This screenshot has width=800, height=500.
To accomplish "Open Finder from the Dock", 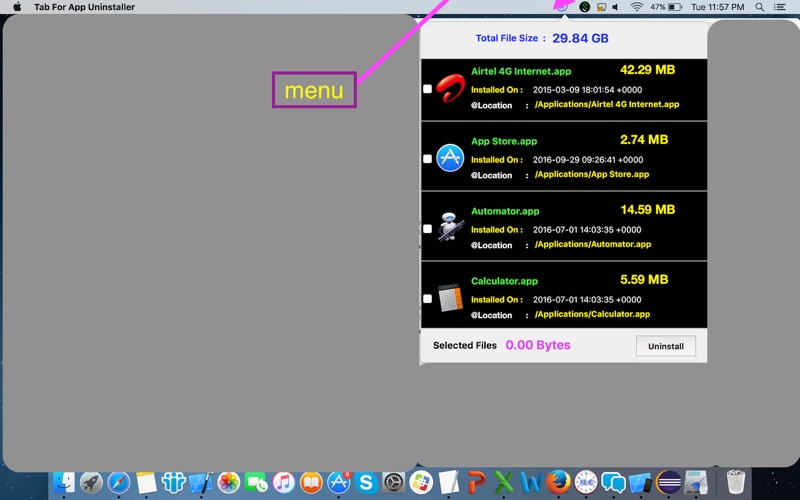I will point(64,482).
